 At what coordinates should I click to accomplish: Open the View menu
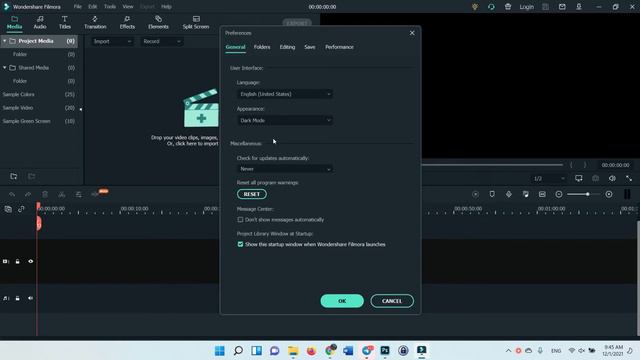[128, 7]
